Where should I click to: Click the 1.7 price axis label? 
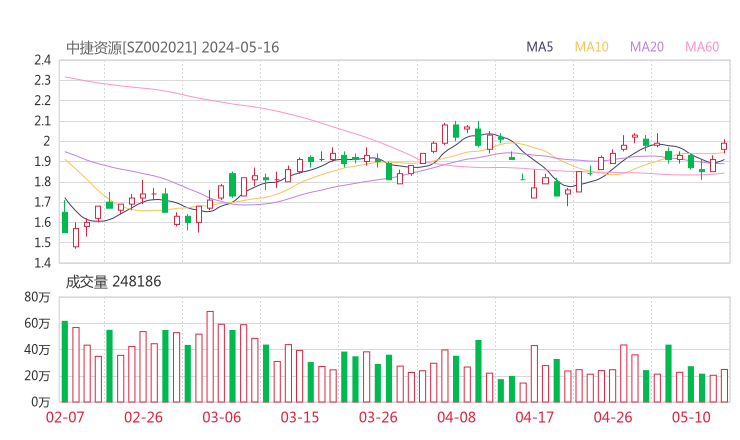(42, 202)
